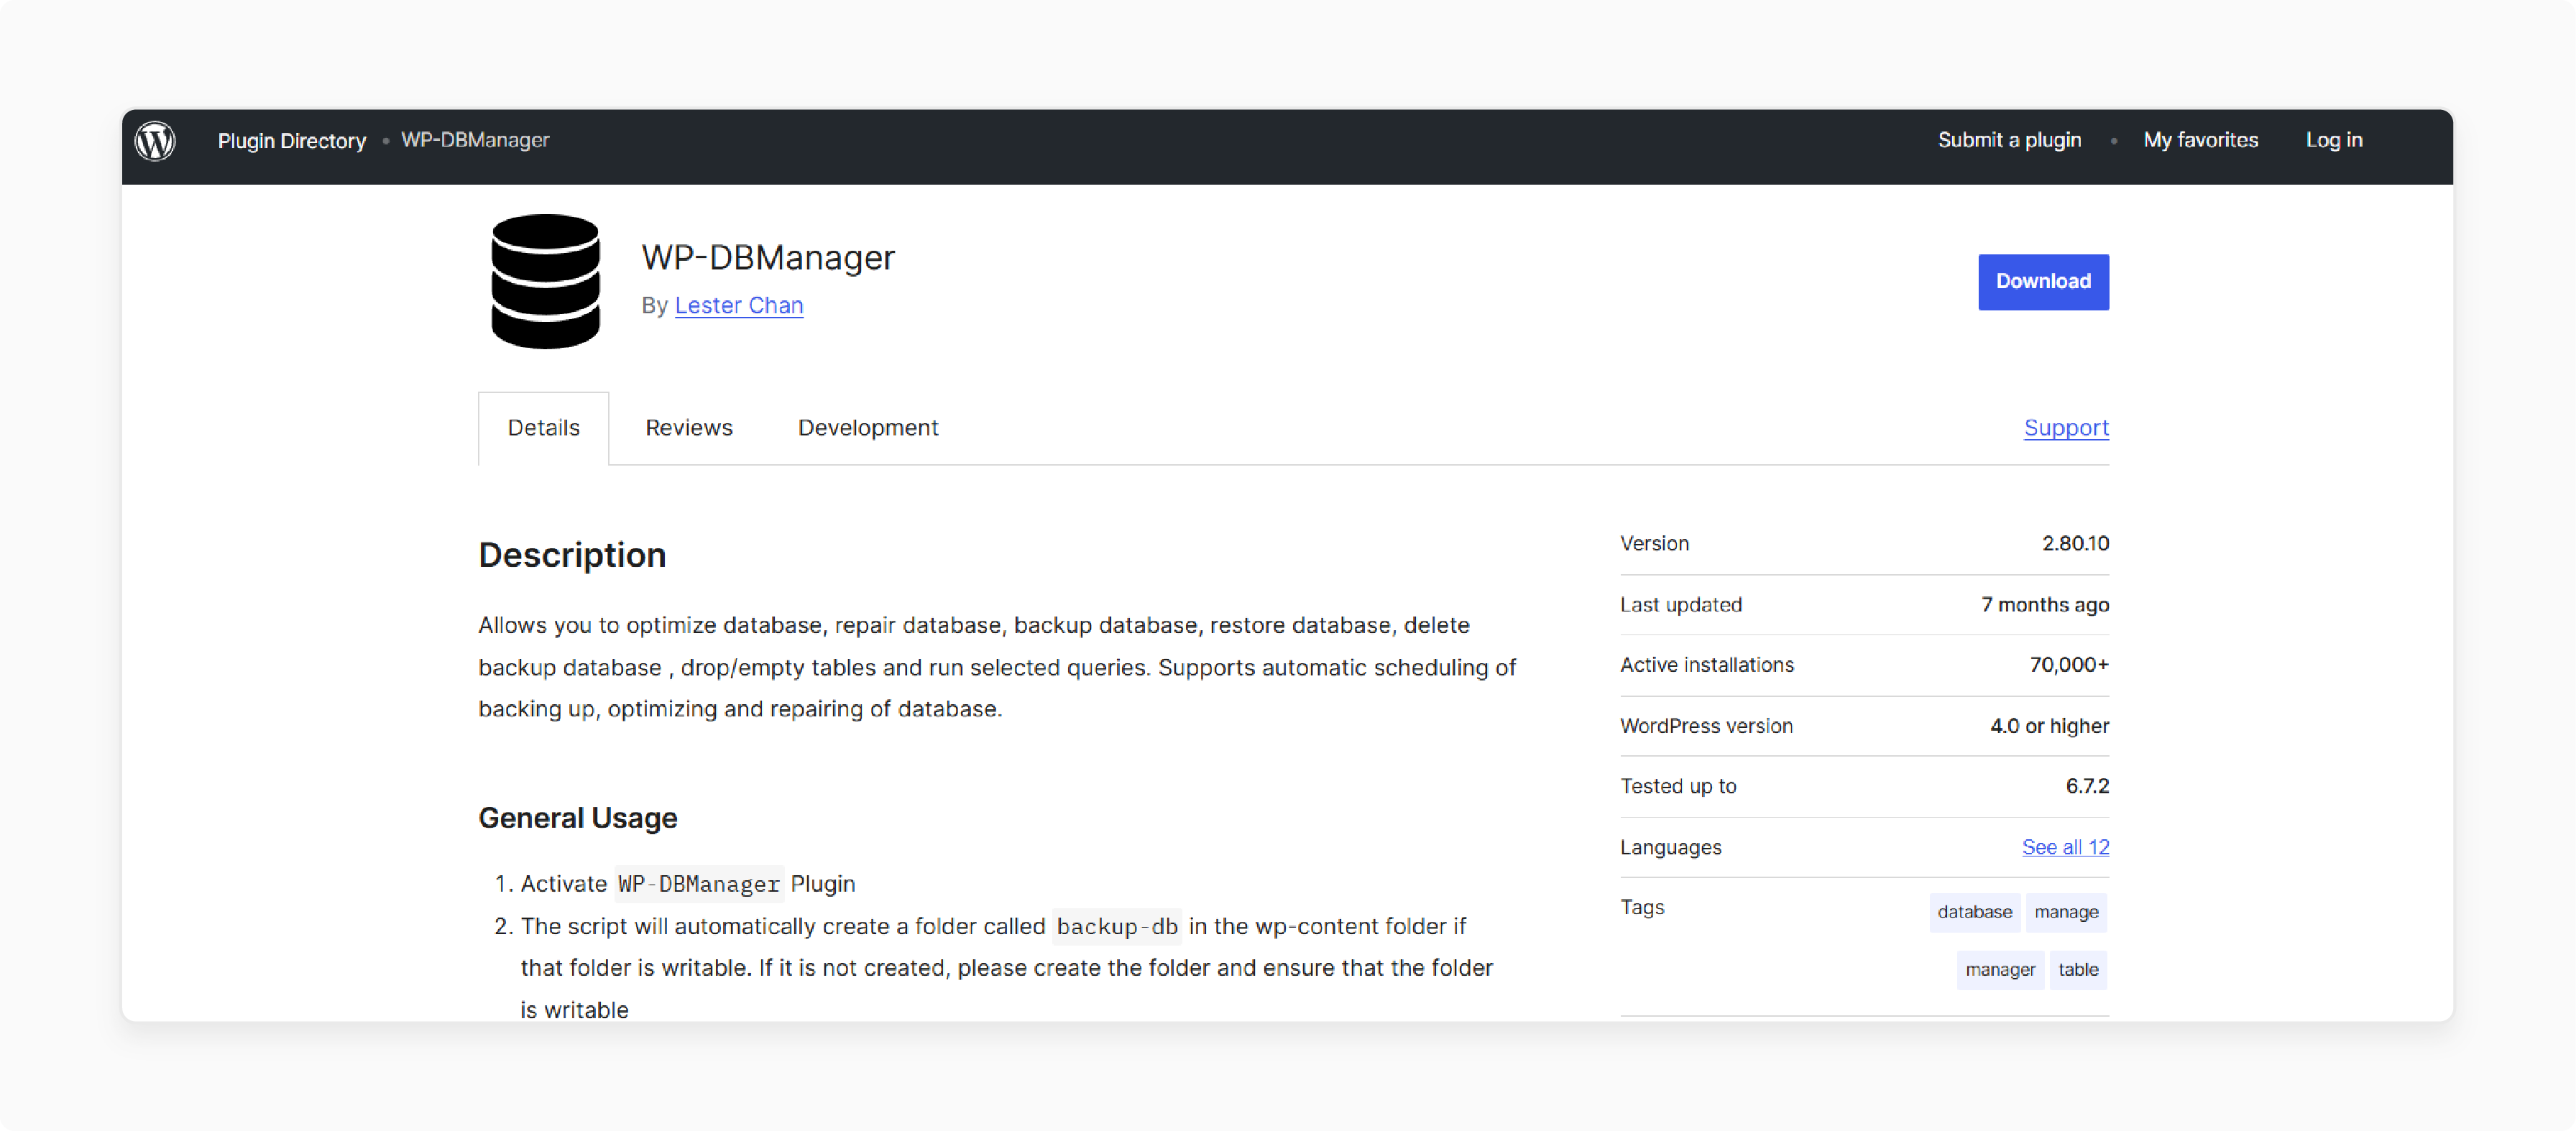2576x1131 pixels.
Task: Open the Support link
Action: (x=2066, y=428)
